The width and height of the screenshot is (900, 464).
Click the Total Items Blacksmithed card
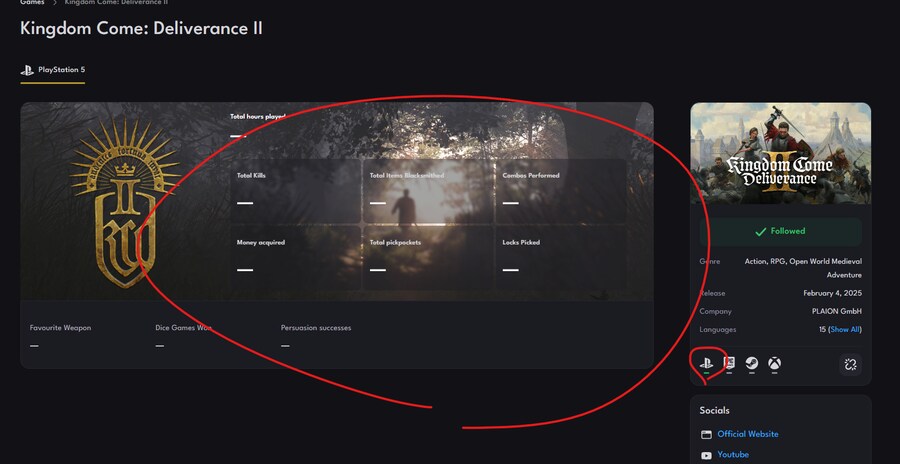click(428, 191)
